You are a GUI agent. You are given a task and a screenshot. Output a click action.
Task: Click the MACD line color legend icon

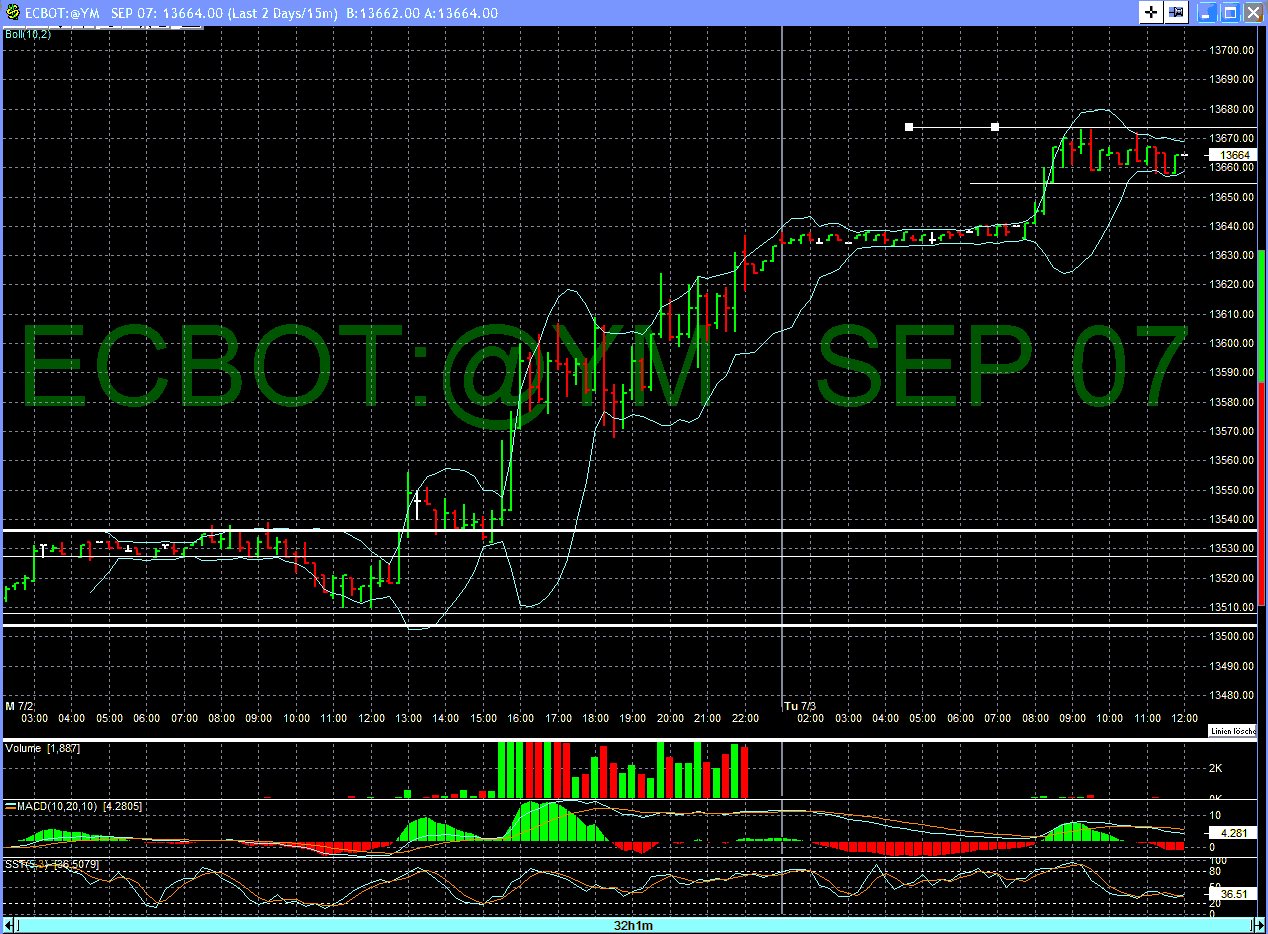click(10, 805)
